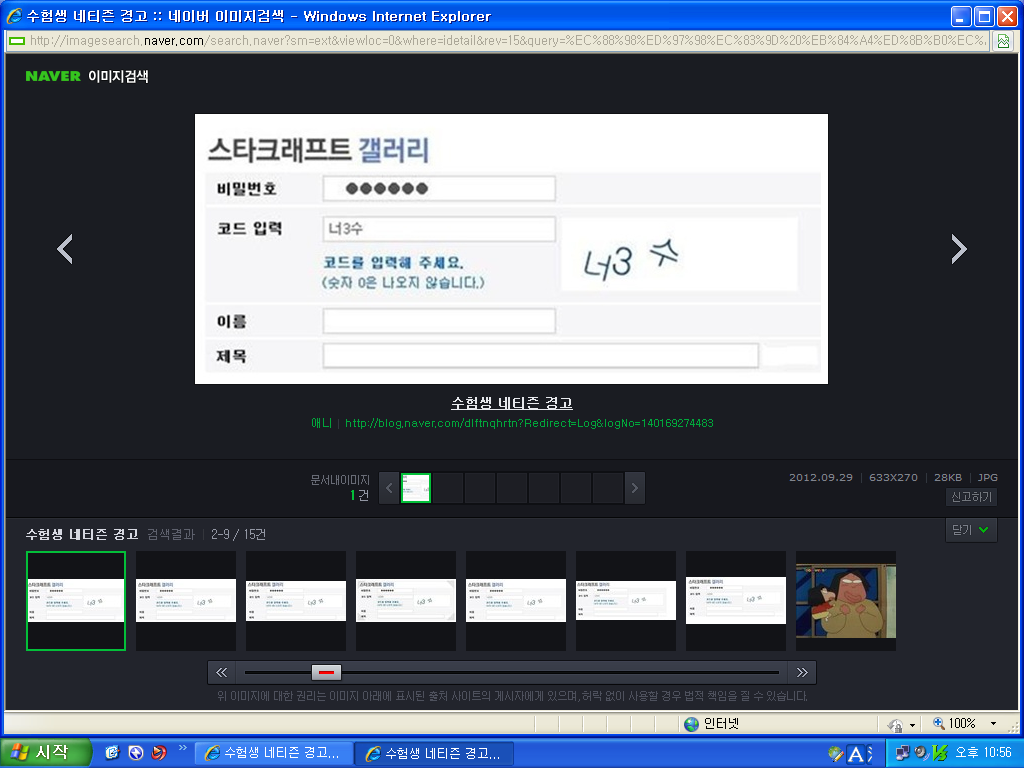Click the 검색결과 label

tap(171, 535)
